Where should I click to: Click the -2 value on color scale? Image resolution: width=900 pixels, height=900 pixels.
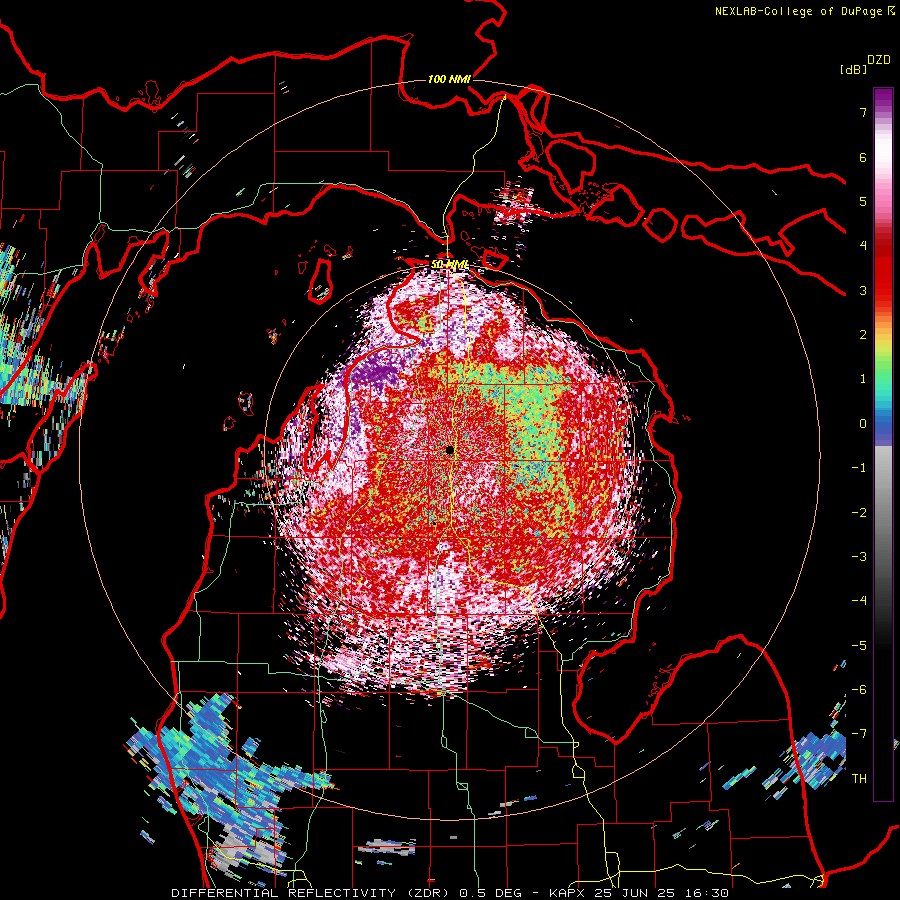click(859, 512)
